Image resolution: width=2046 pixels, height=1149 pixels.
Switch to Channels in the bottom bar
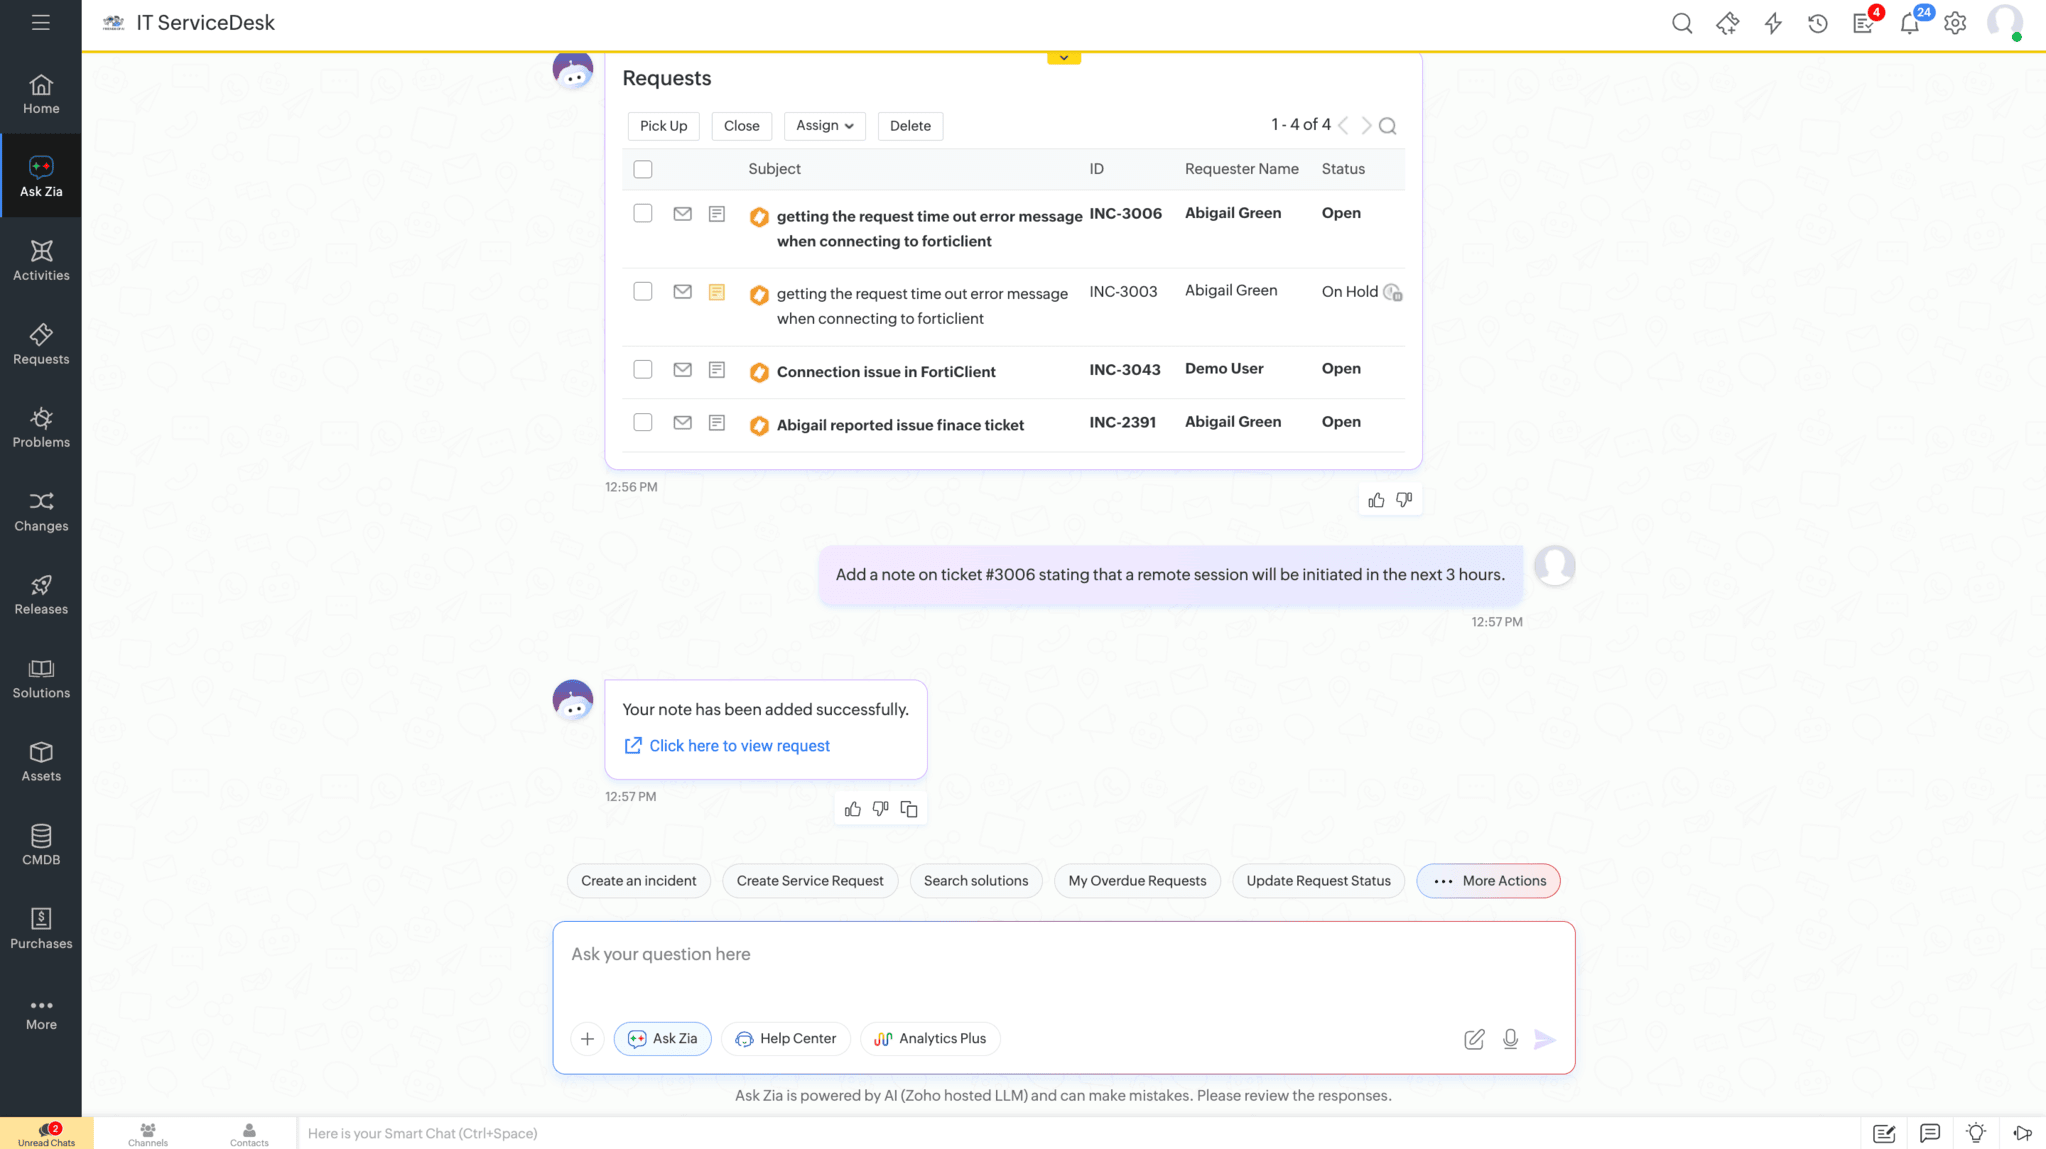(x=147, y=1133)
